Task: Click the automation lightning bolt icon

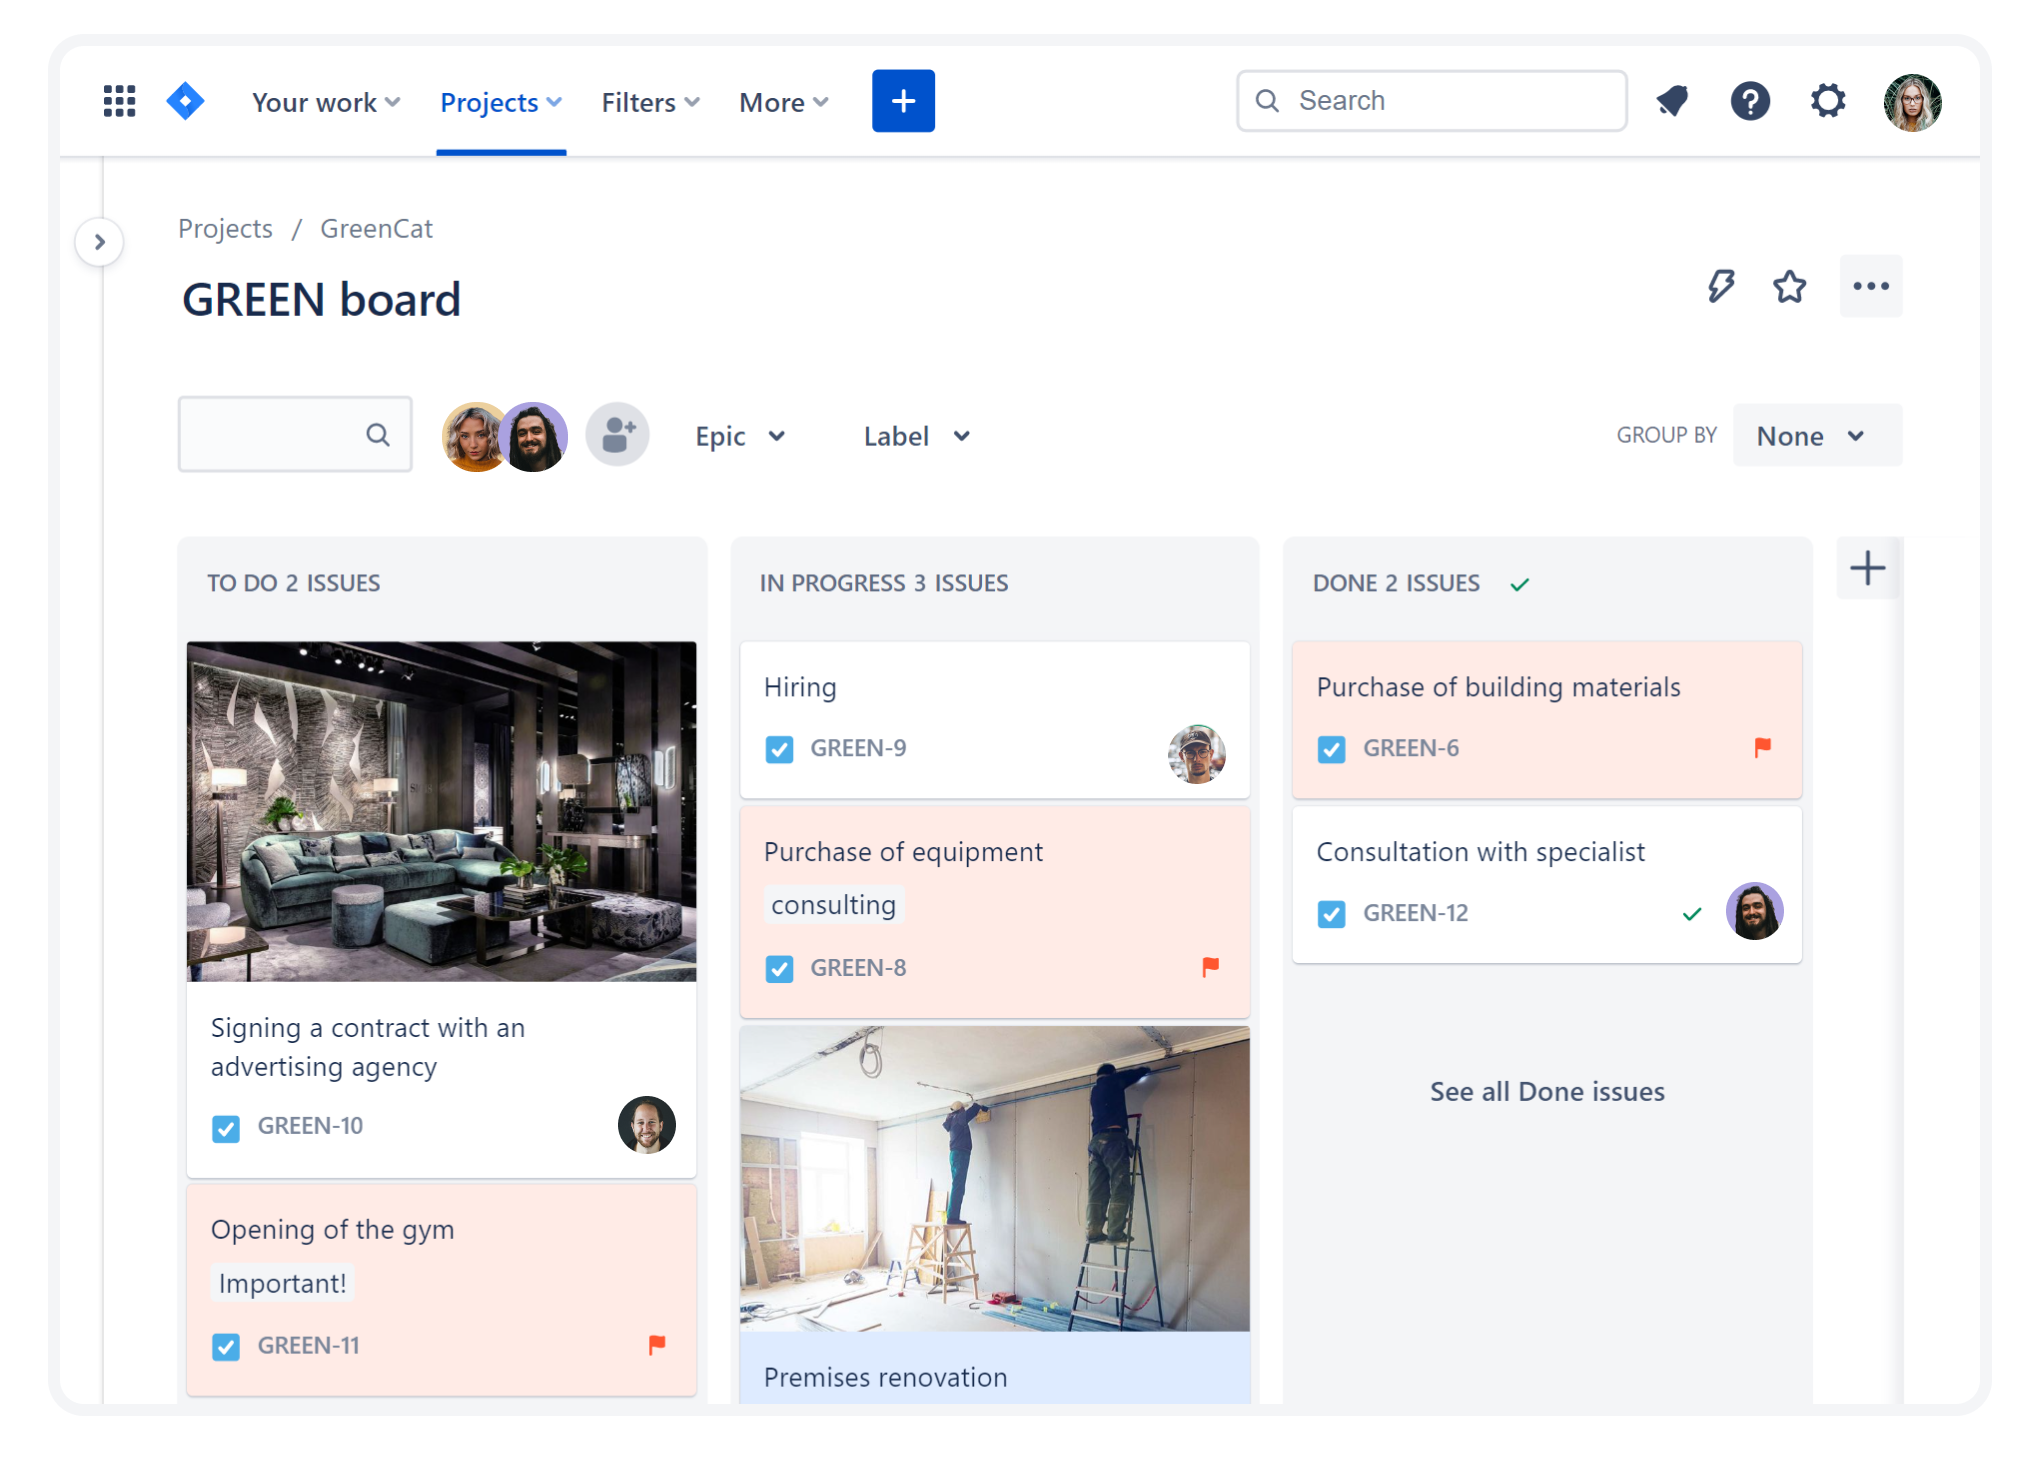Action: pyautogui.click(x=1720, y=287)
